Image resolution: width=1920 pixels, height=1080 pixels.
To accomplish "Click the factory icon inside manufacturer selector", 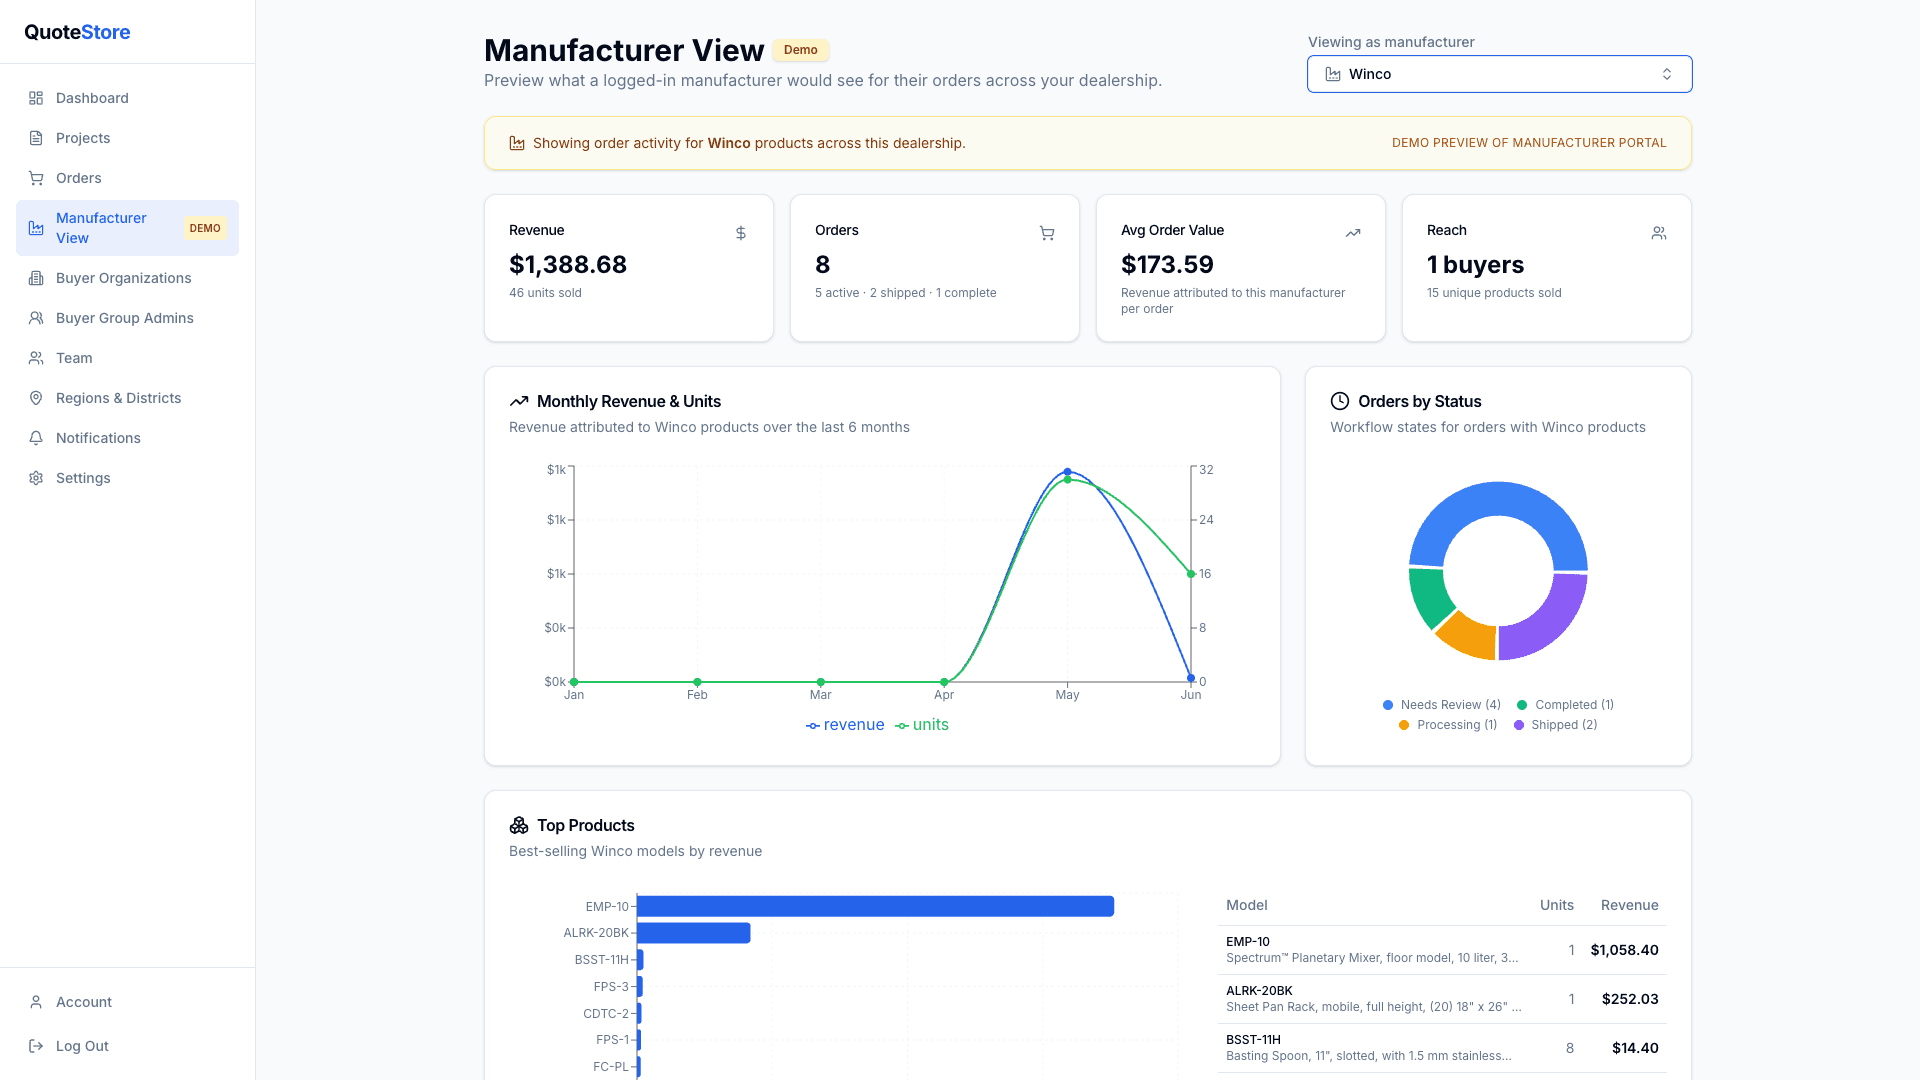I will coord(1333,74).
